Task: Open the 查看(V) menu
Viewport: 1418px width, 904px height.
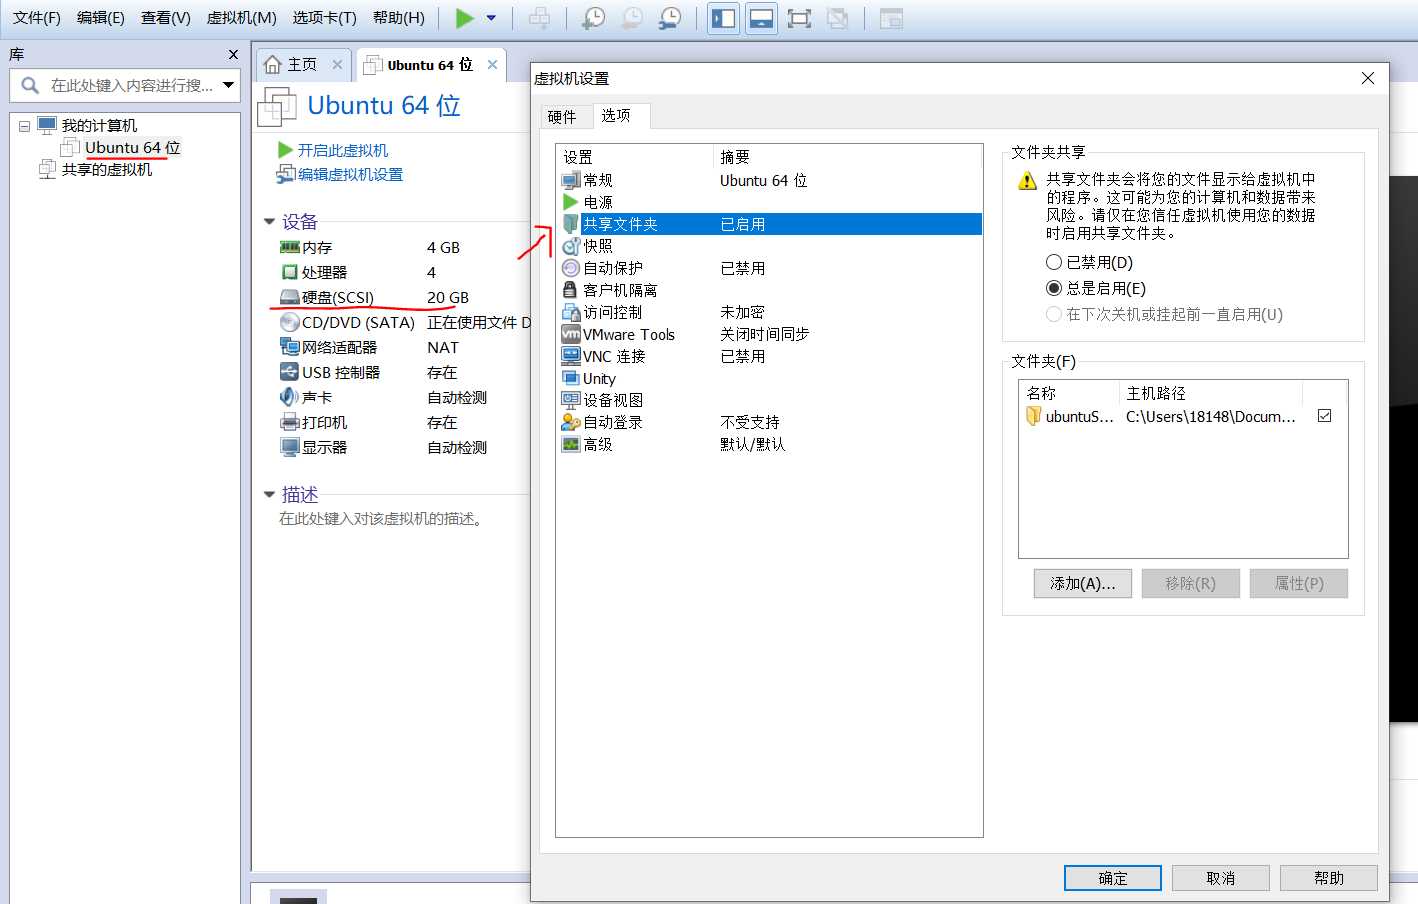Action: [x=166, y=18]
